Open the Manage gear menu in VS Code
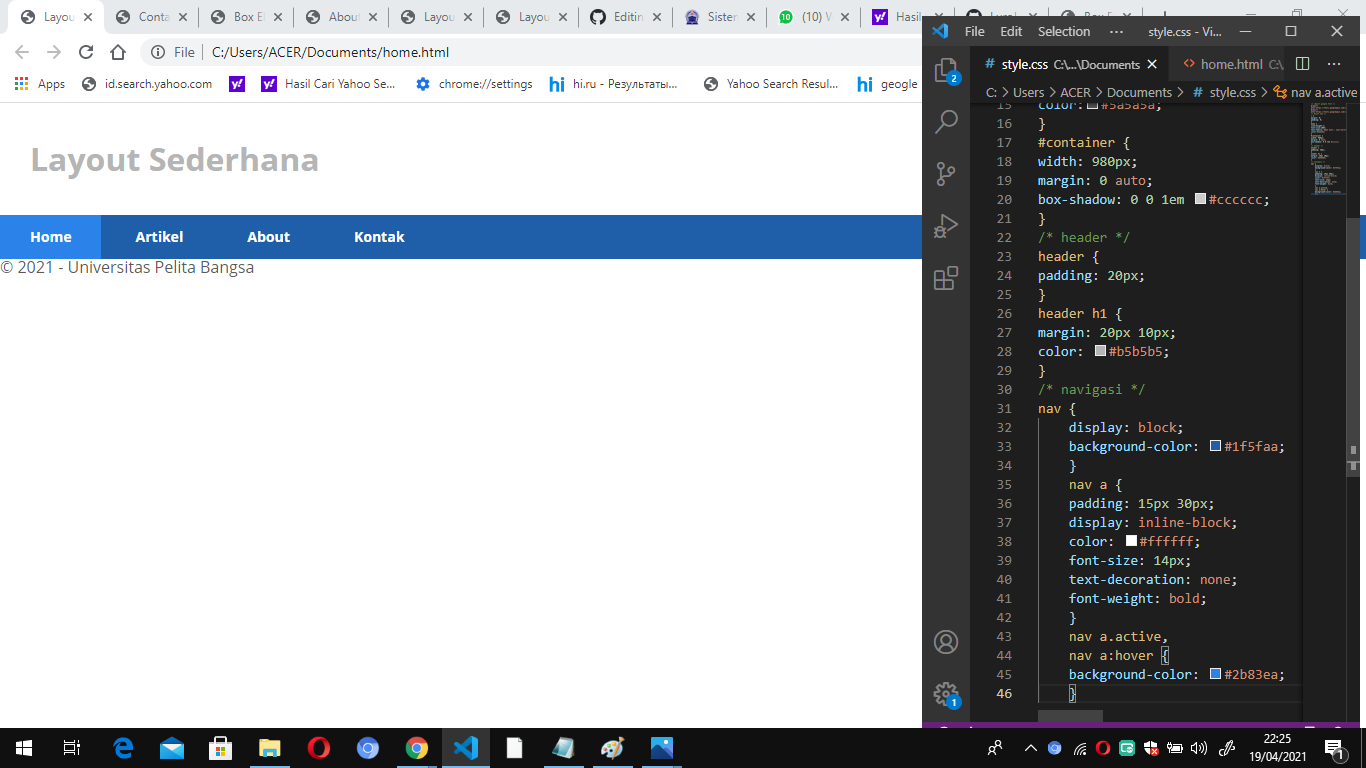 [x=947, y=694]
